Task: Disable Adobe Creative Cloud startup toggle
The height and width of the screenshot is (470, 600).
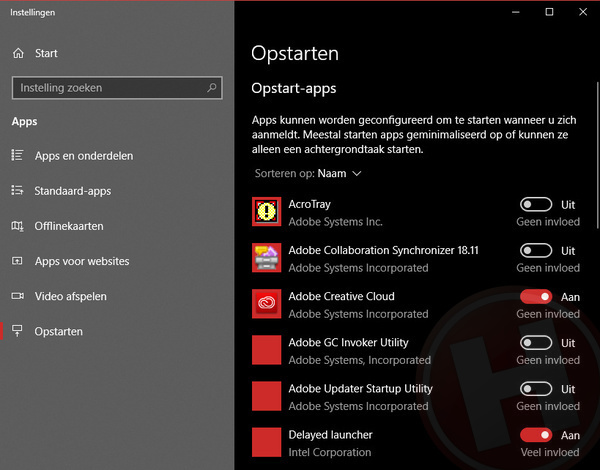Action: pyautogui.click(x=536, y=297)
